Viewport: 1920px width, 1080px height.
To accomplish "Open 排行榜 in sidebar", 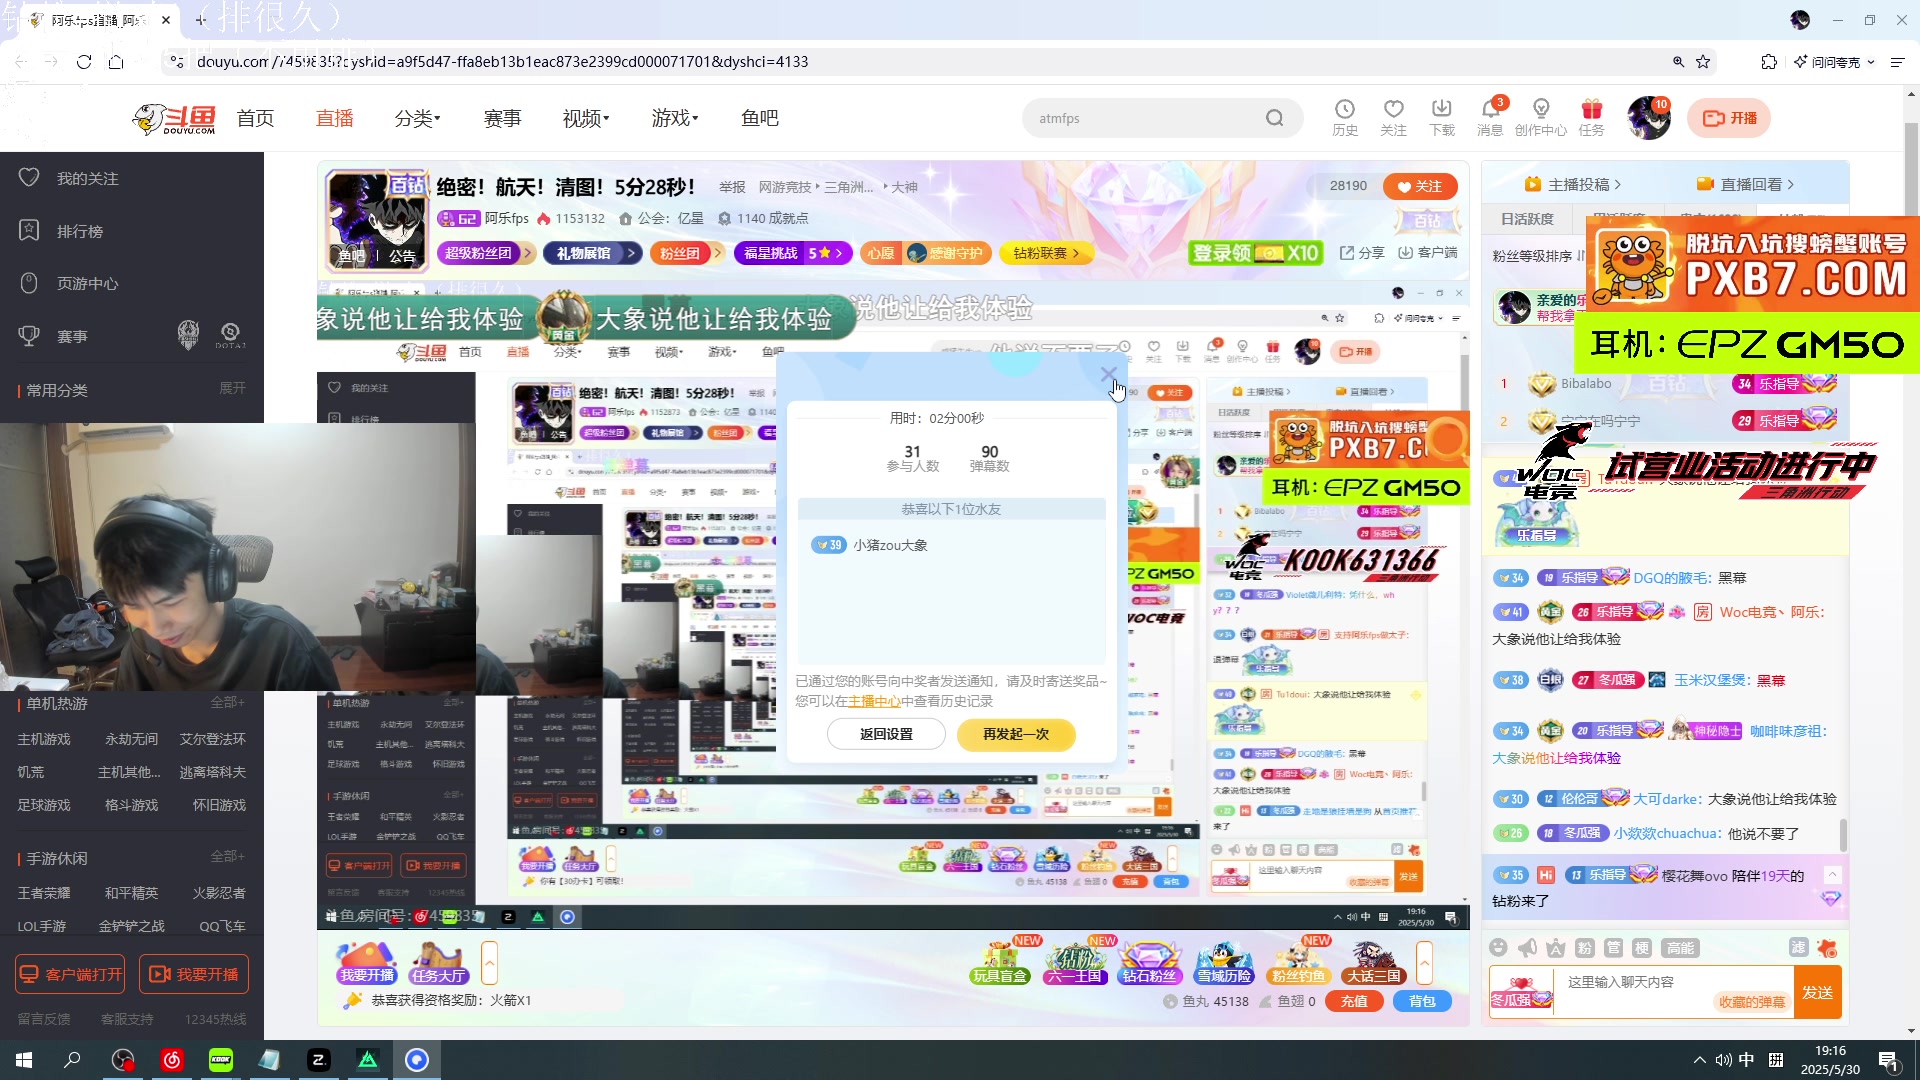I will 80,231.
